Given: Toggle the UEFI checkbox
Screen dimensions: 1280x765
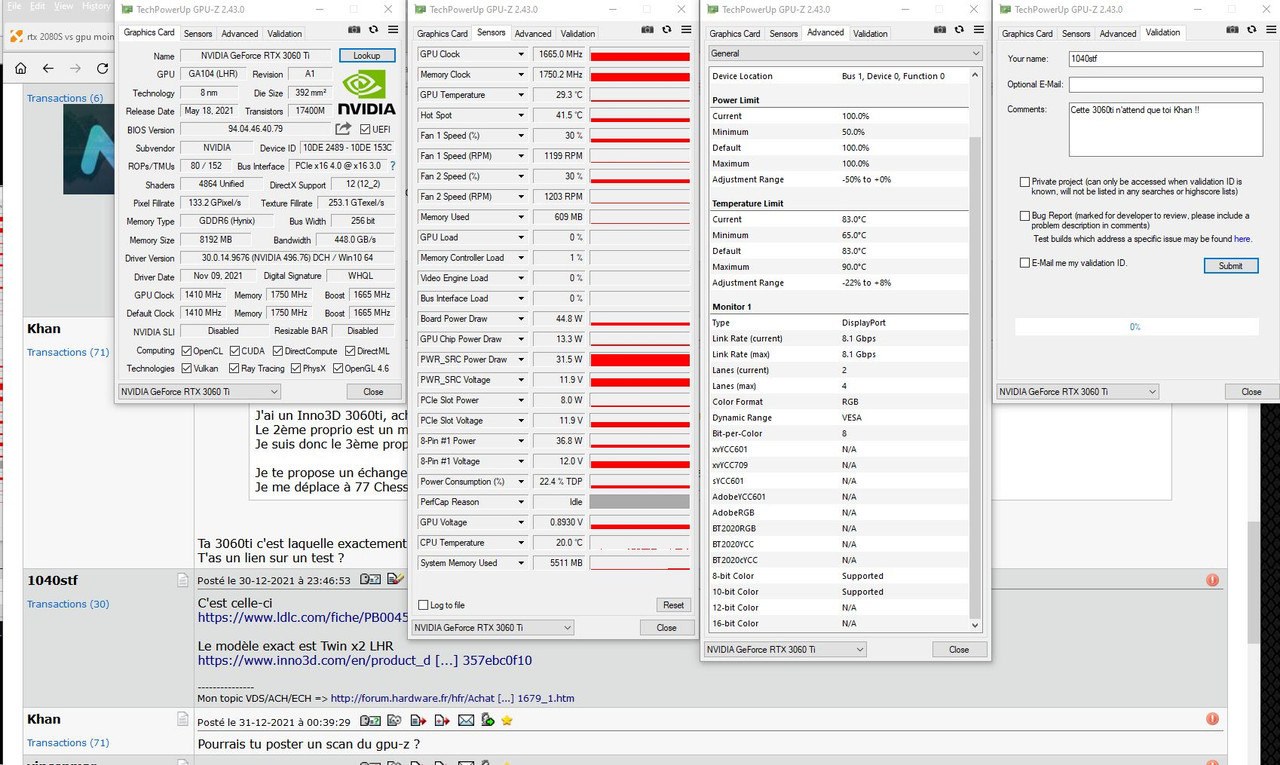Looking at the screenshot, I should click(x=365, y=129).
